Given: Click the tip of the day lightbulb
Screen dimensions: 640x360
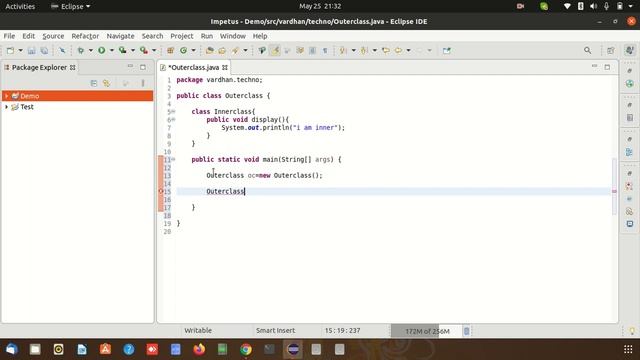Looking at the screenshot, I should click(x=632, y=331).
